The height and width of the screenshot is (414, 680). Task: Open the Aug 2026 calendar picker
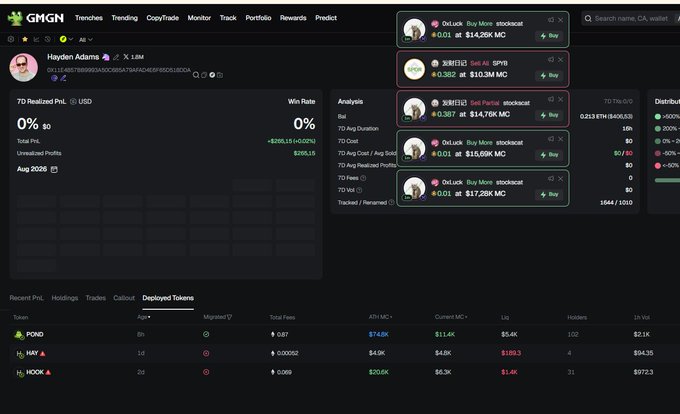(54, 169)
